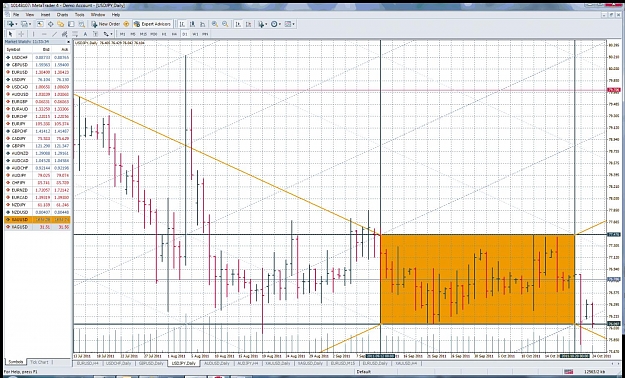Image resolution: width=625 pixels, height=378 pixels.
Task: Switch to M1 timeframe
Action: tap(122, 34)
